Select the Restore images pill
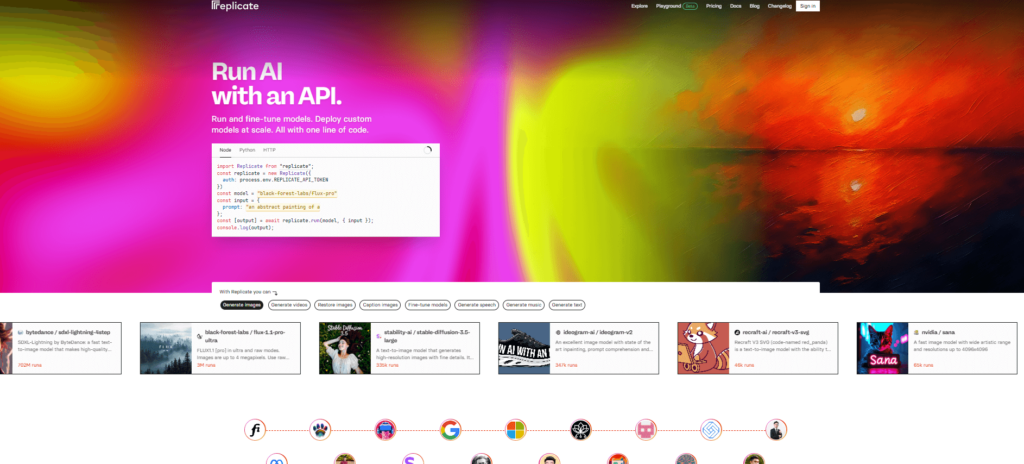This screenshot has width=1024, height=464. point(334,305)
